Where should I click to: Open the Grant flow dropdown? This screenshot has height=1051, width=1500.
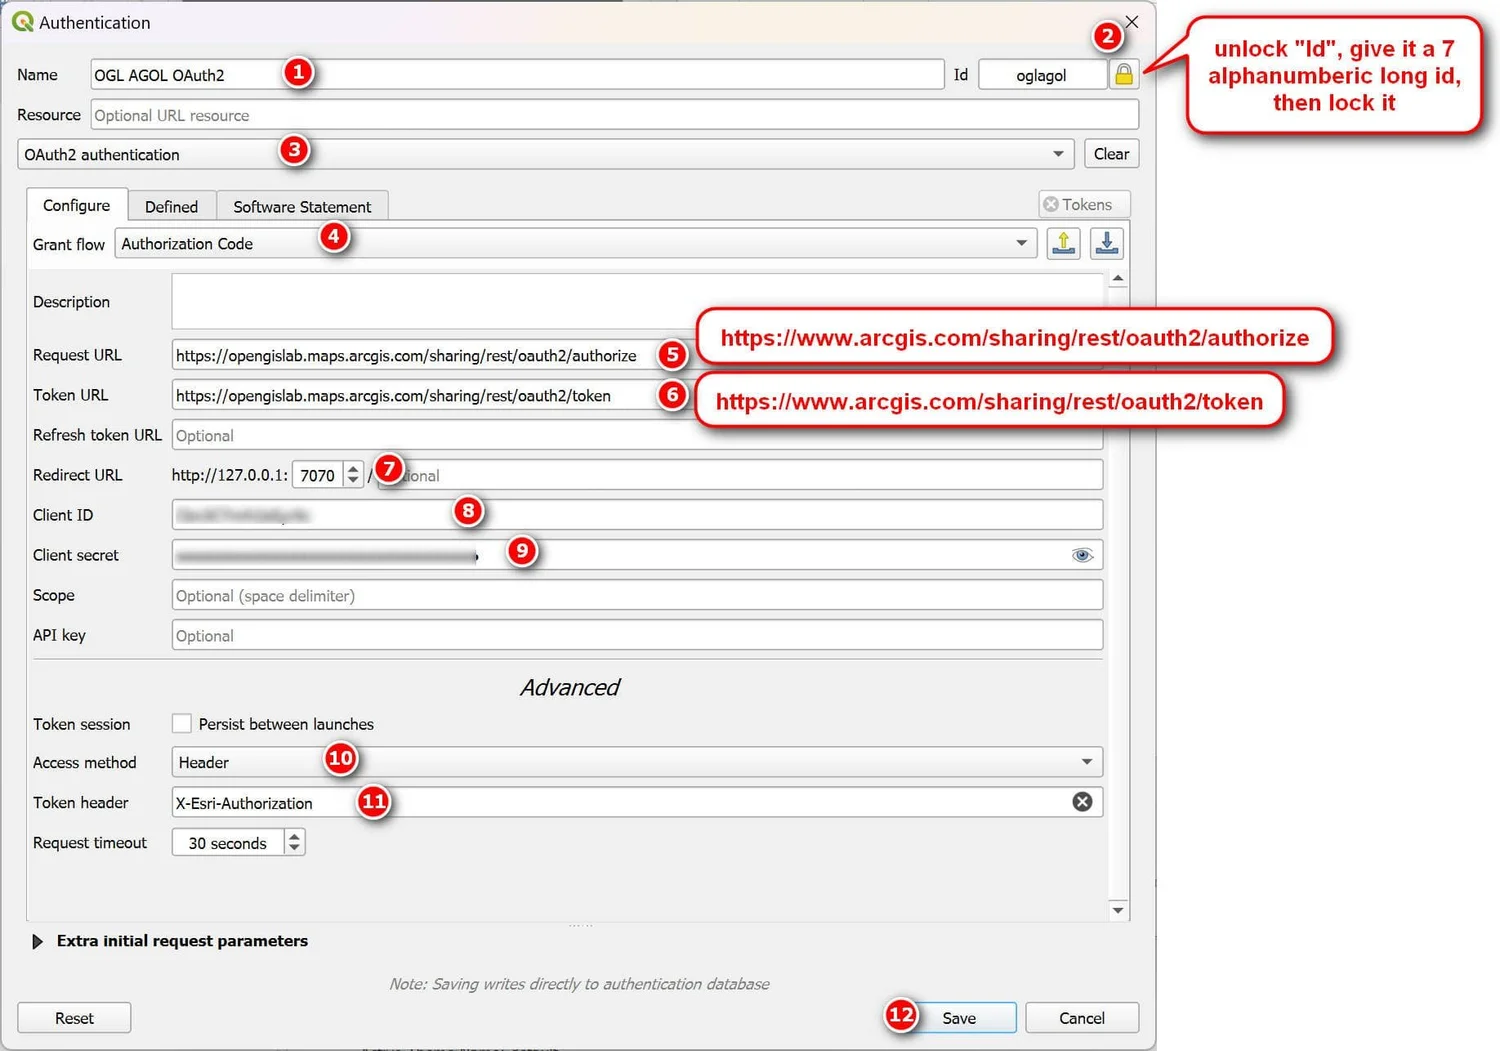(x=1021, y=243)
